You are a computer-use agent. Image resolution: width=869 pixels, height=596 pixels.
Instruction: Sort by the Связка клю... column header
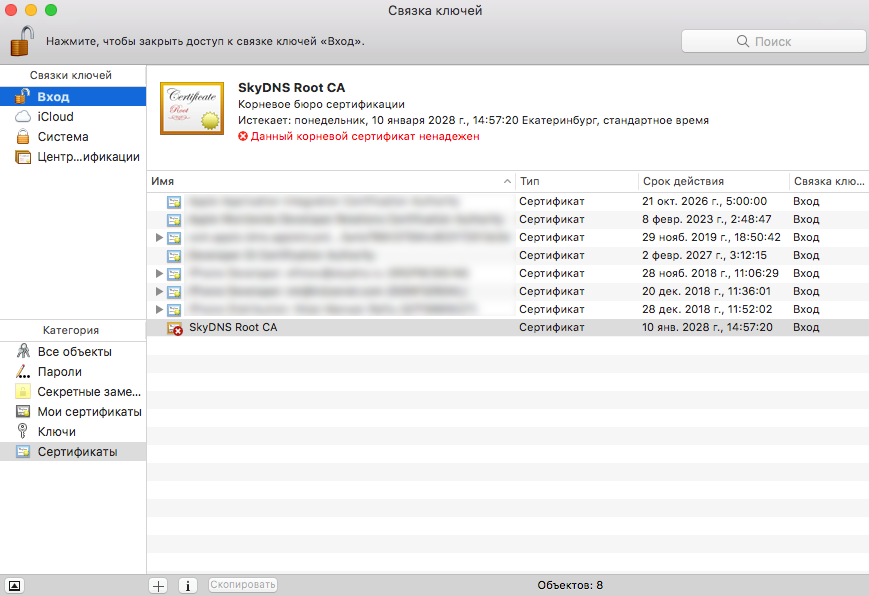click(829, 181)
